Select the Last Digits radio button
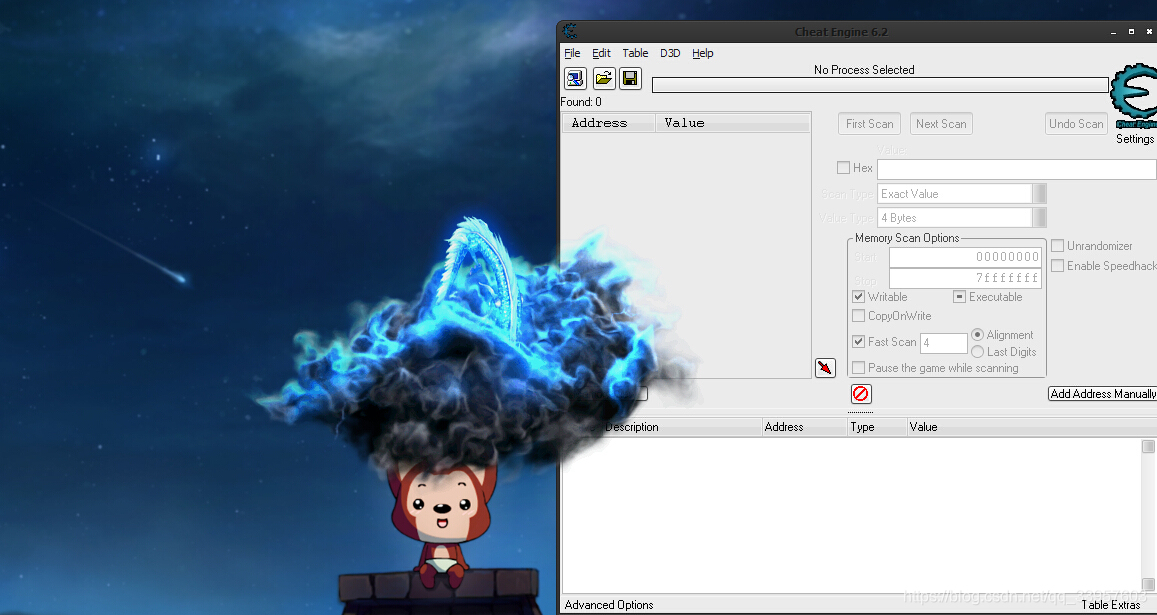The image size is (1157, 615). [978, 352]
